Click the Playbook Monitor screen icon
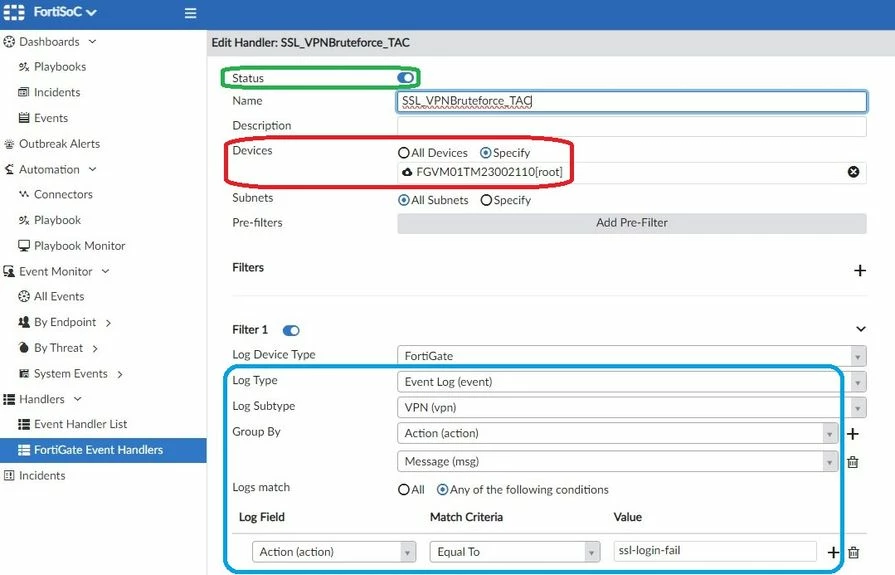This screenshot has height=575, width=895. coord(23,246)
